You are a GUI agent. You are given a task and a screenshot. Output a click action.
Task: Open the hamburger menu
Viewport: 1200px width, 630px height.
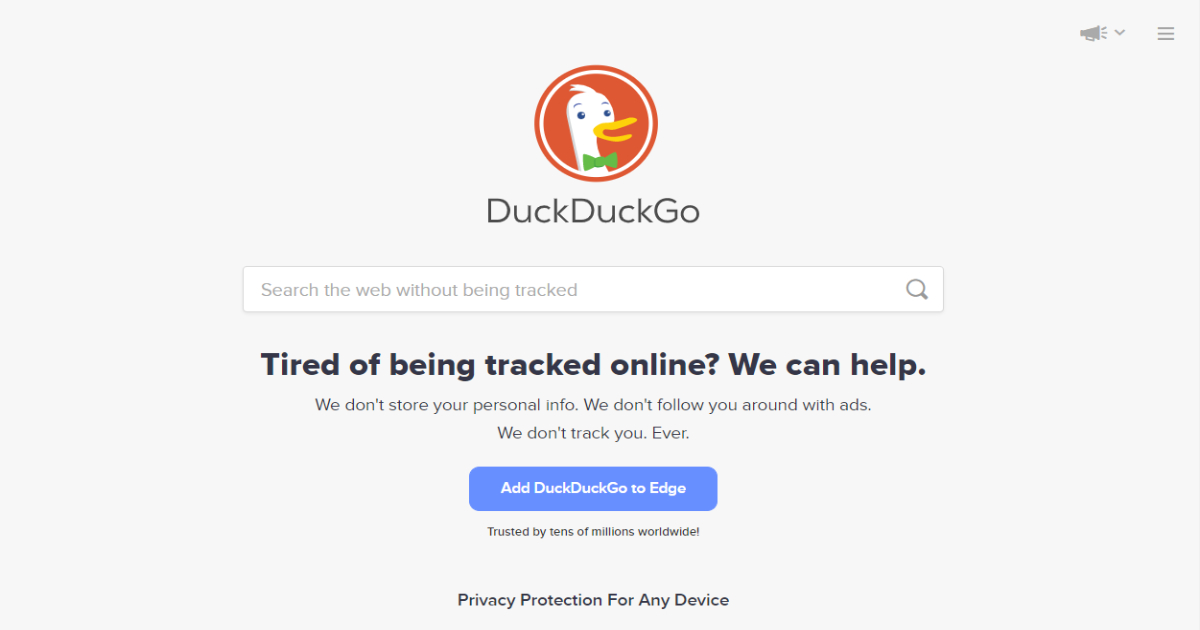click(1166, 34)
